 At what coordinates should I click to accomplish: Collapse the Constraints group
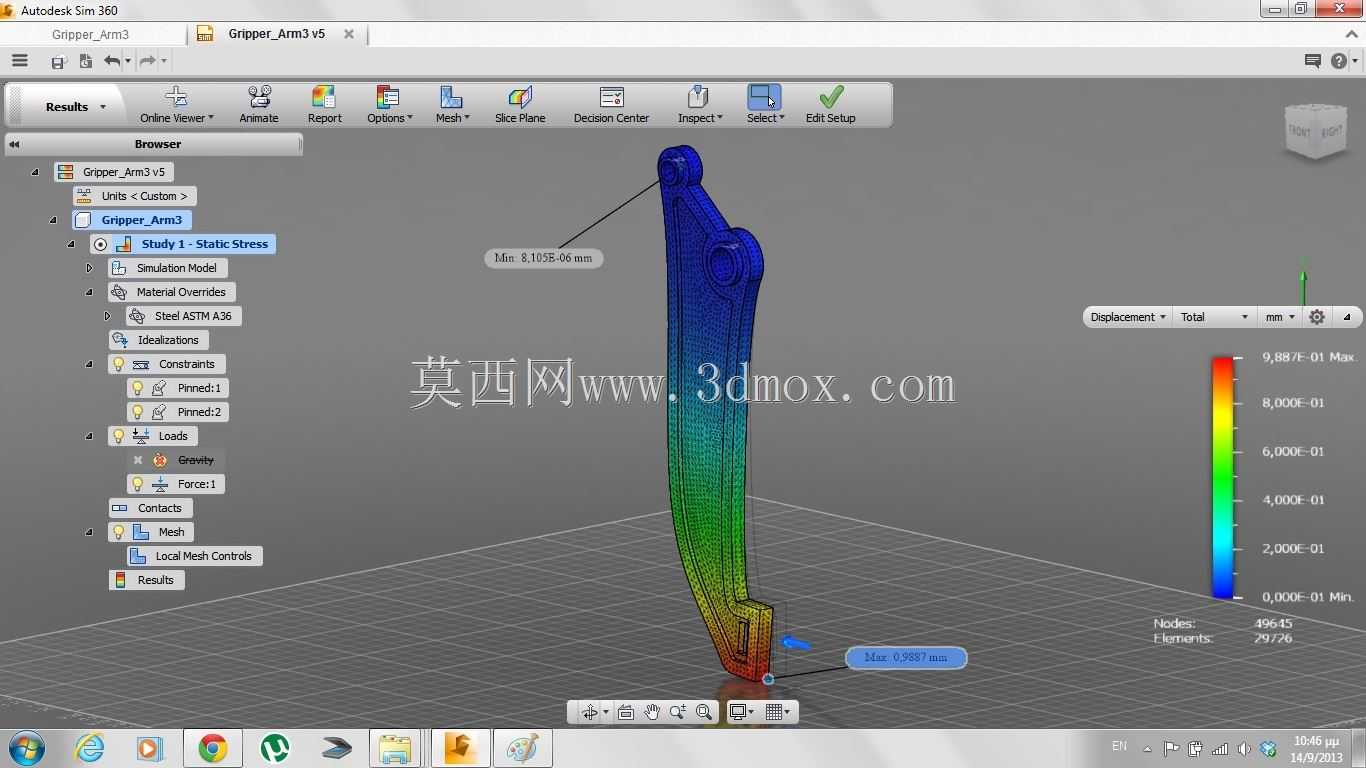[x=89, y=364]
